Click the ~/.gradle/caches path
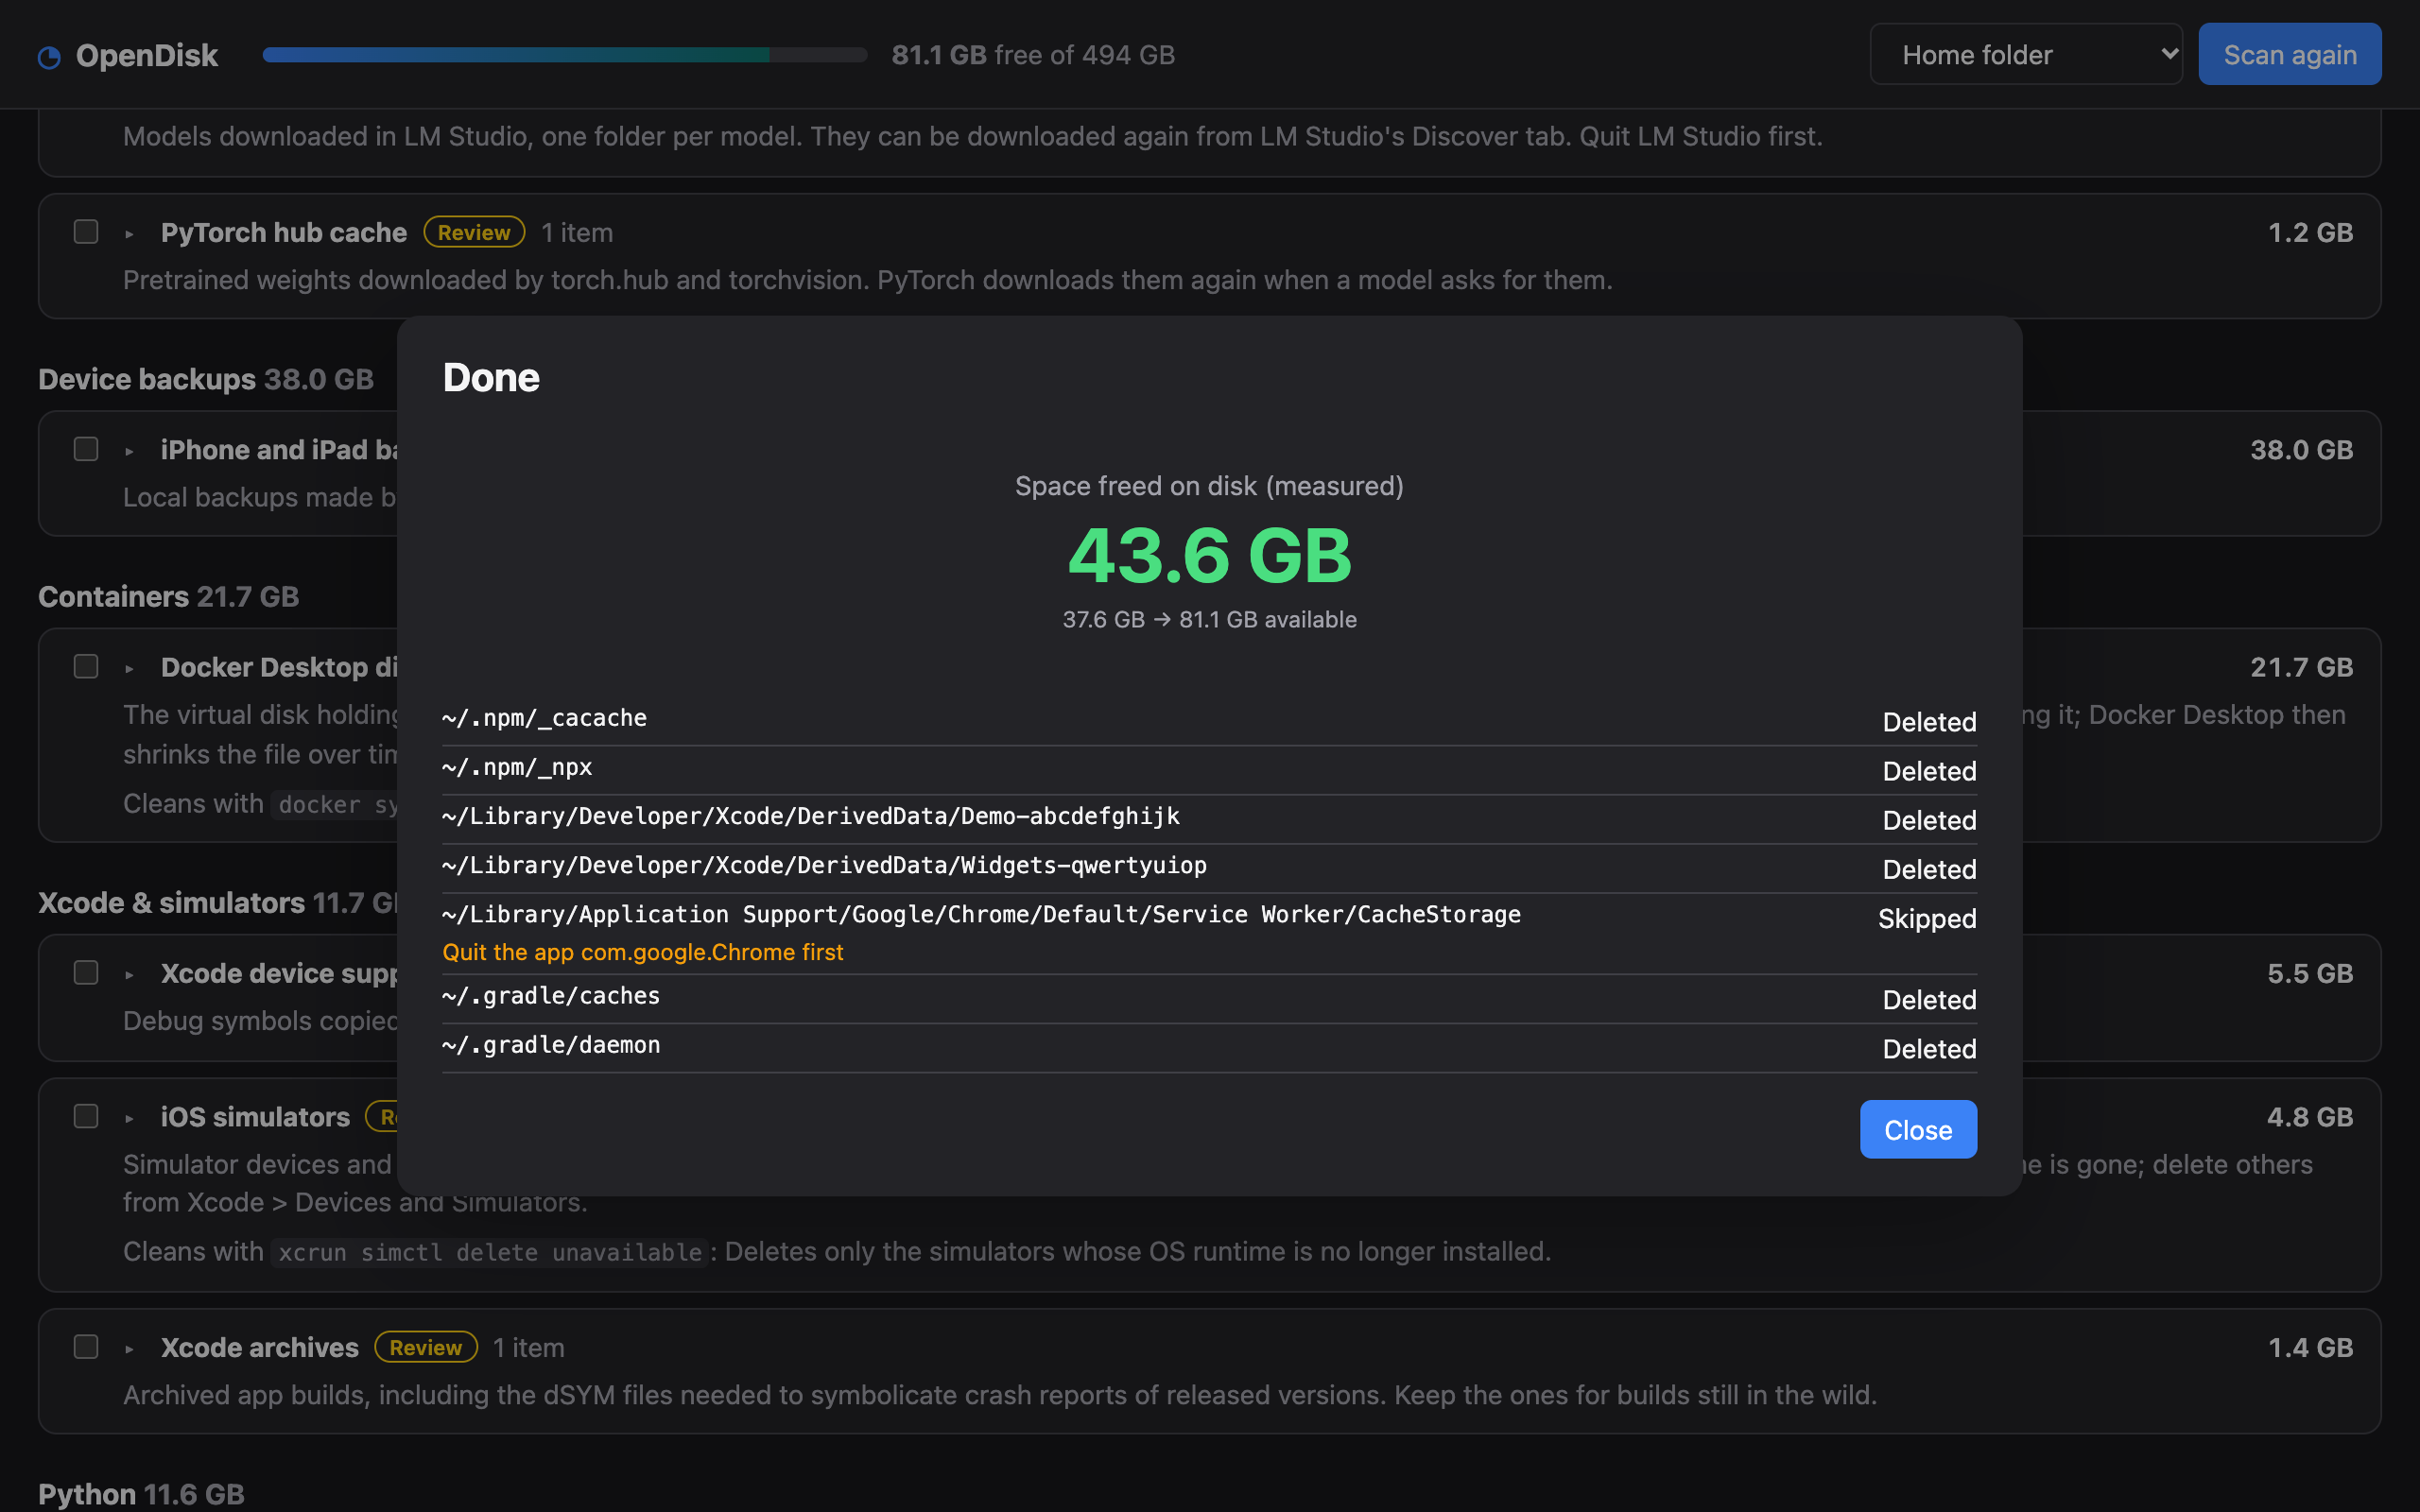Viewport: 2420px width, 1512px height. coord(551,996)
